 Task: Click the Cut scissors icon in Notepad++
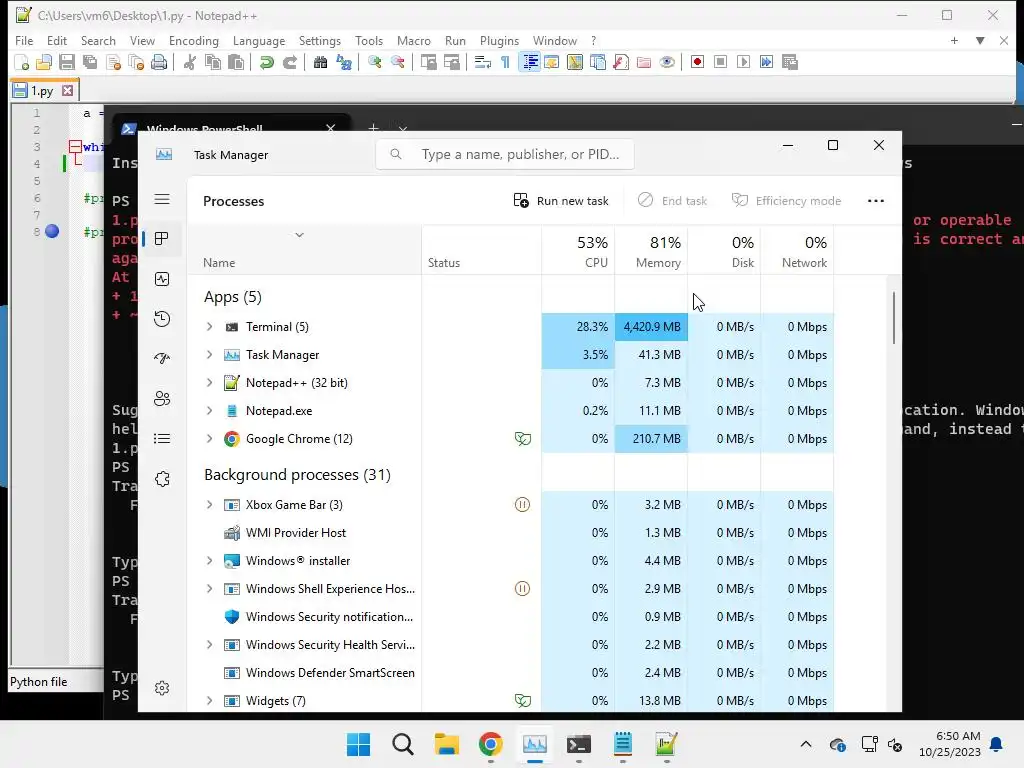(189, 62)
